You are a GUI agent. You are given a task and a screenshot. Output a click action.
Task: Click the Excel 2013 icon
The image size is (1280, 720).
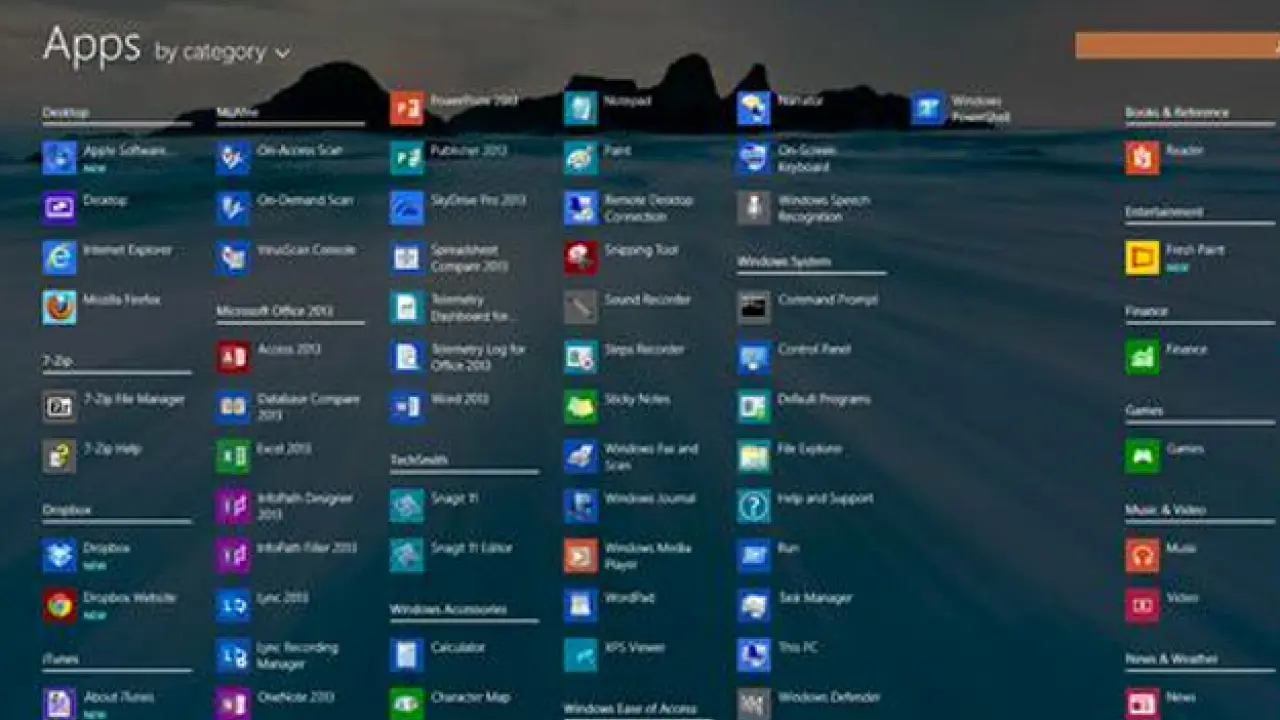click(233, 456)
